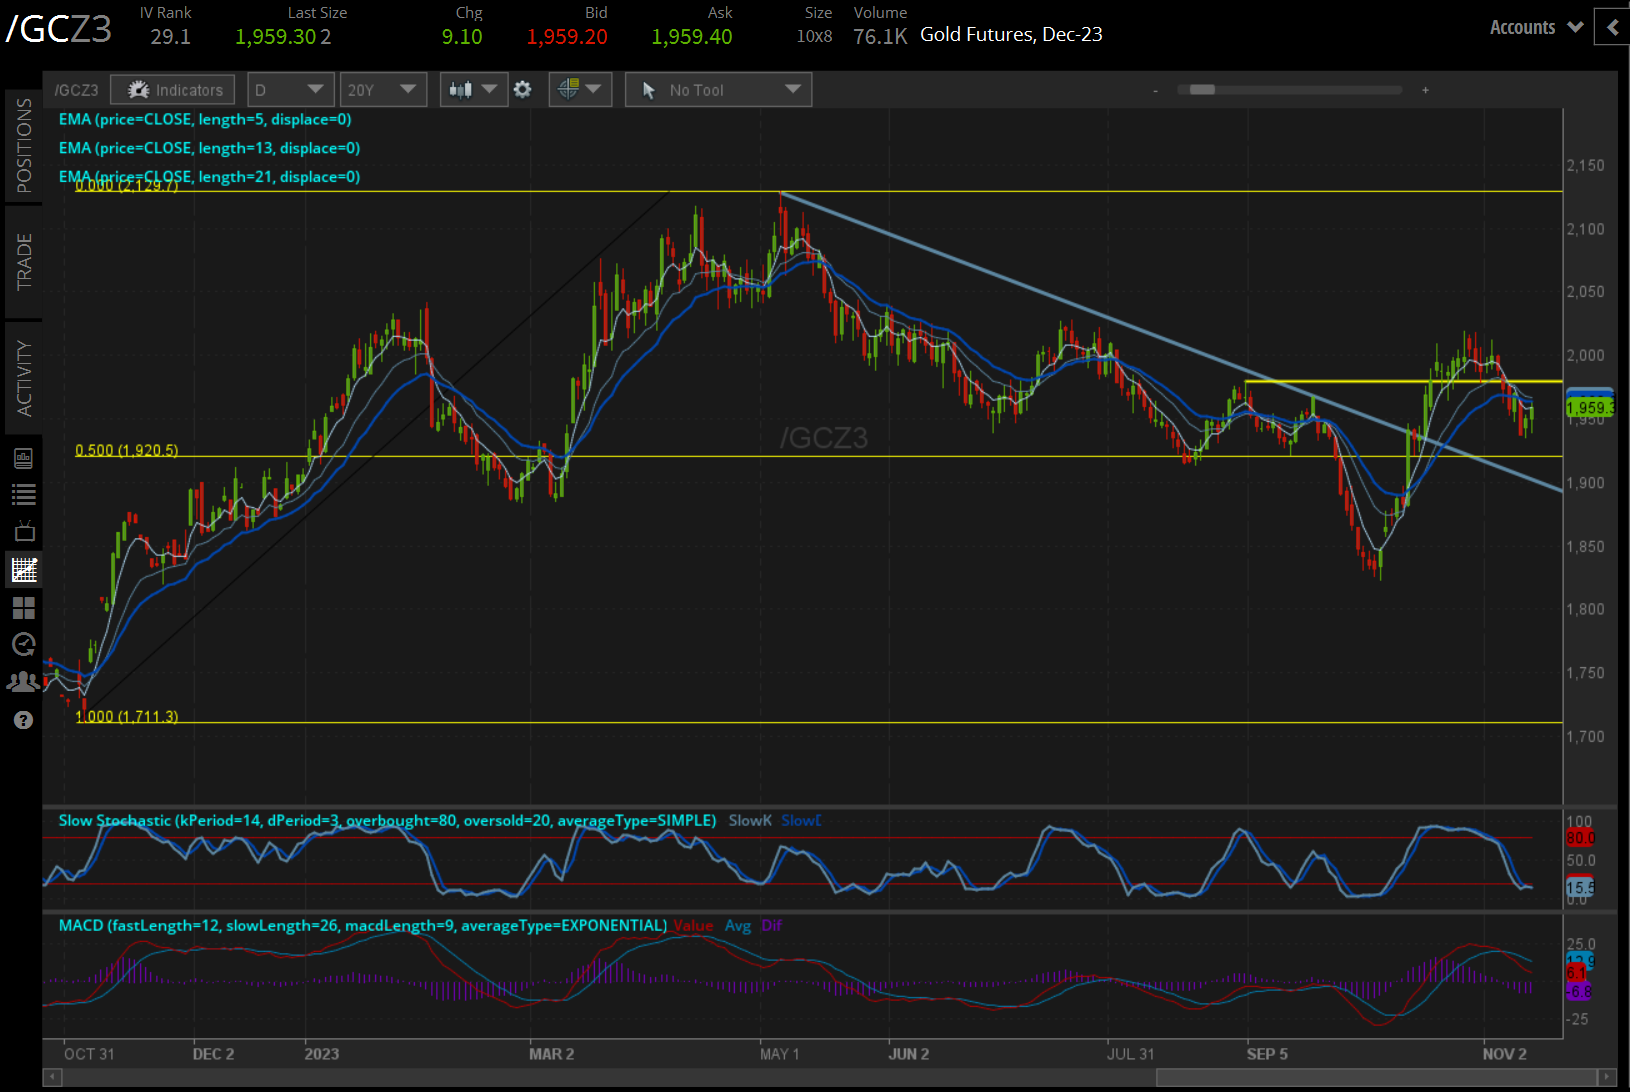
Task: Click the chart settings gear icon
Action: 523,89
